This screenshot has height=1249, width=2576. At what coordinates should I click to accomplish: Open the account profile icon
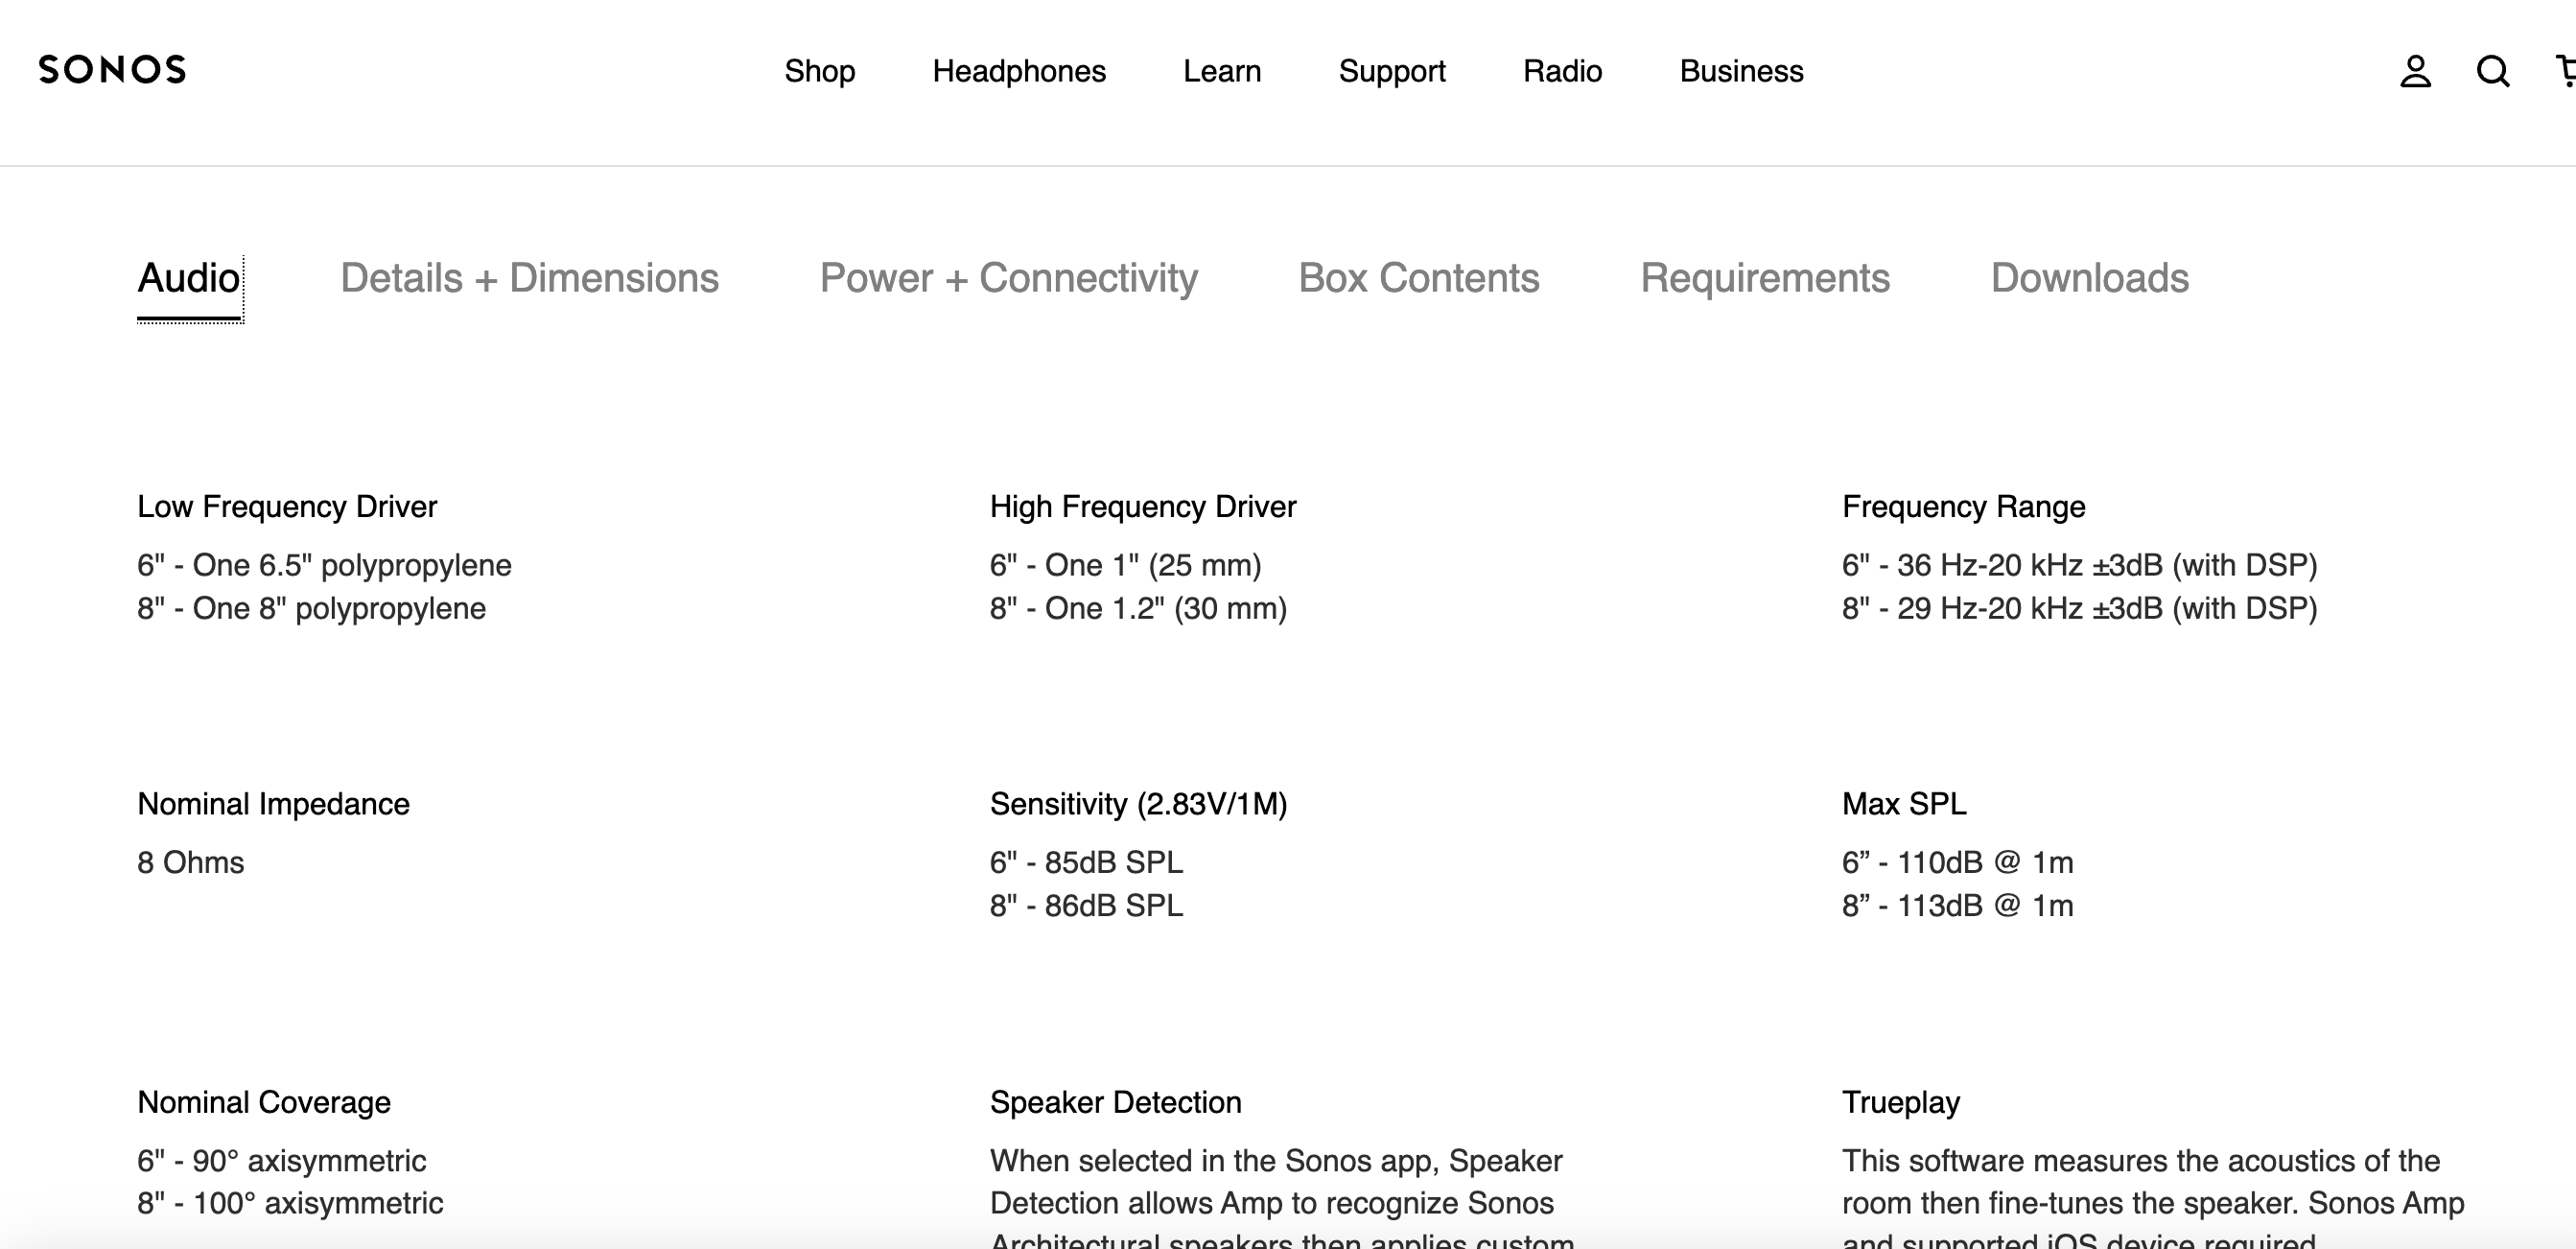(x=2415, y=71)
